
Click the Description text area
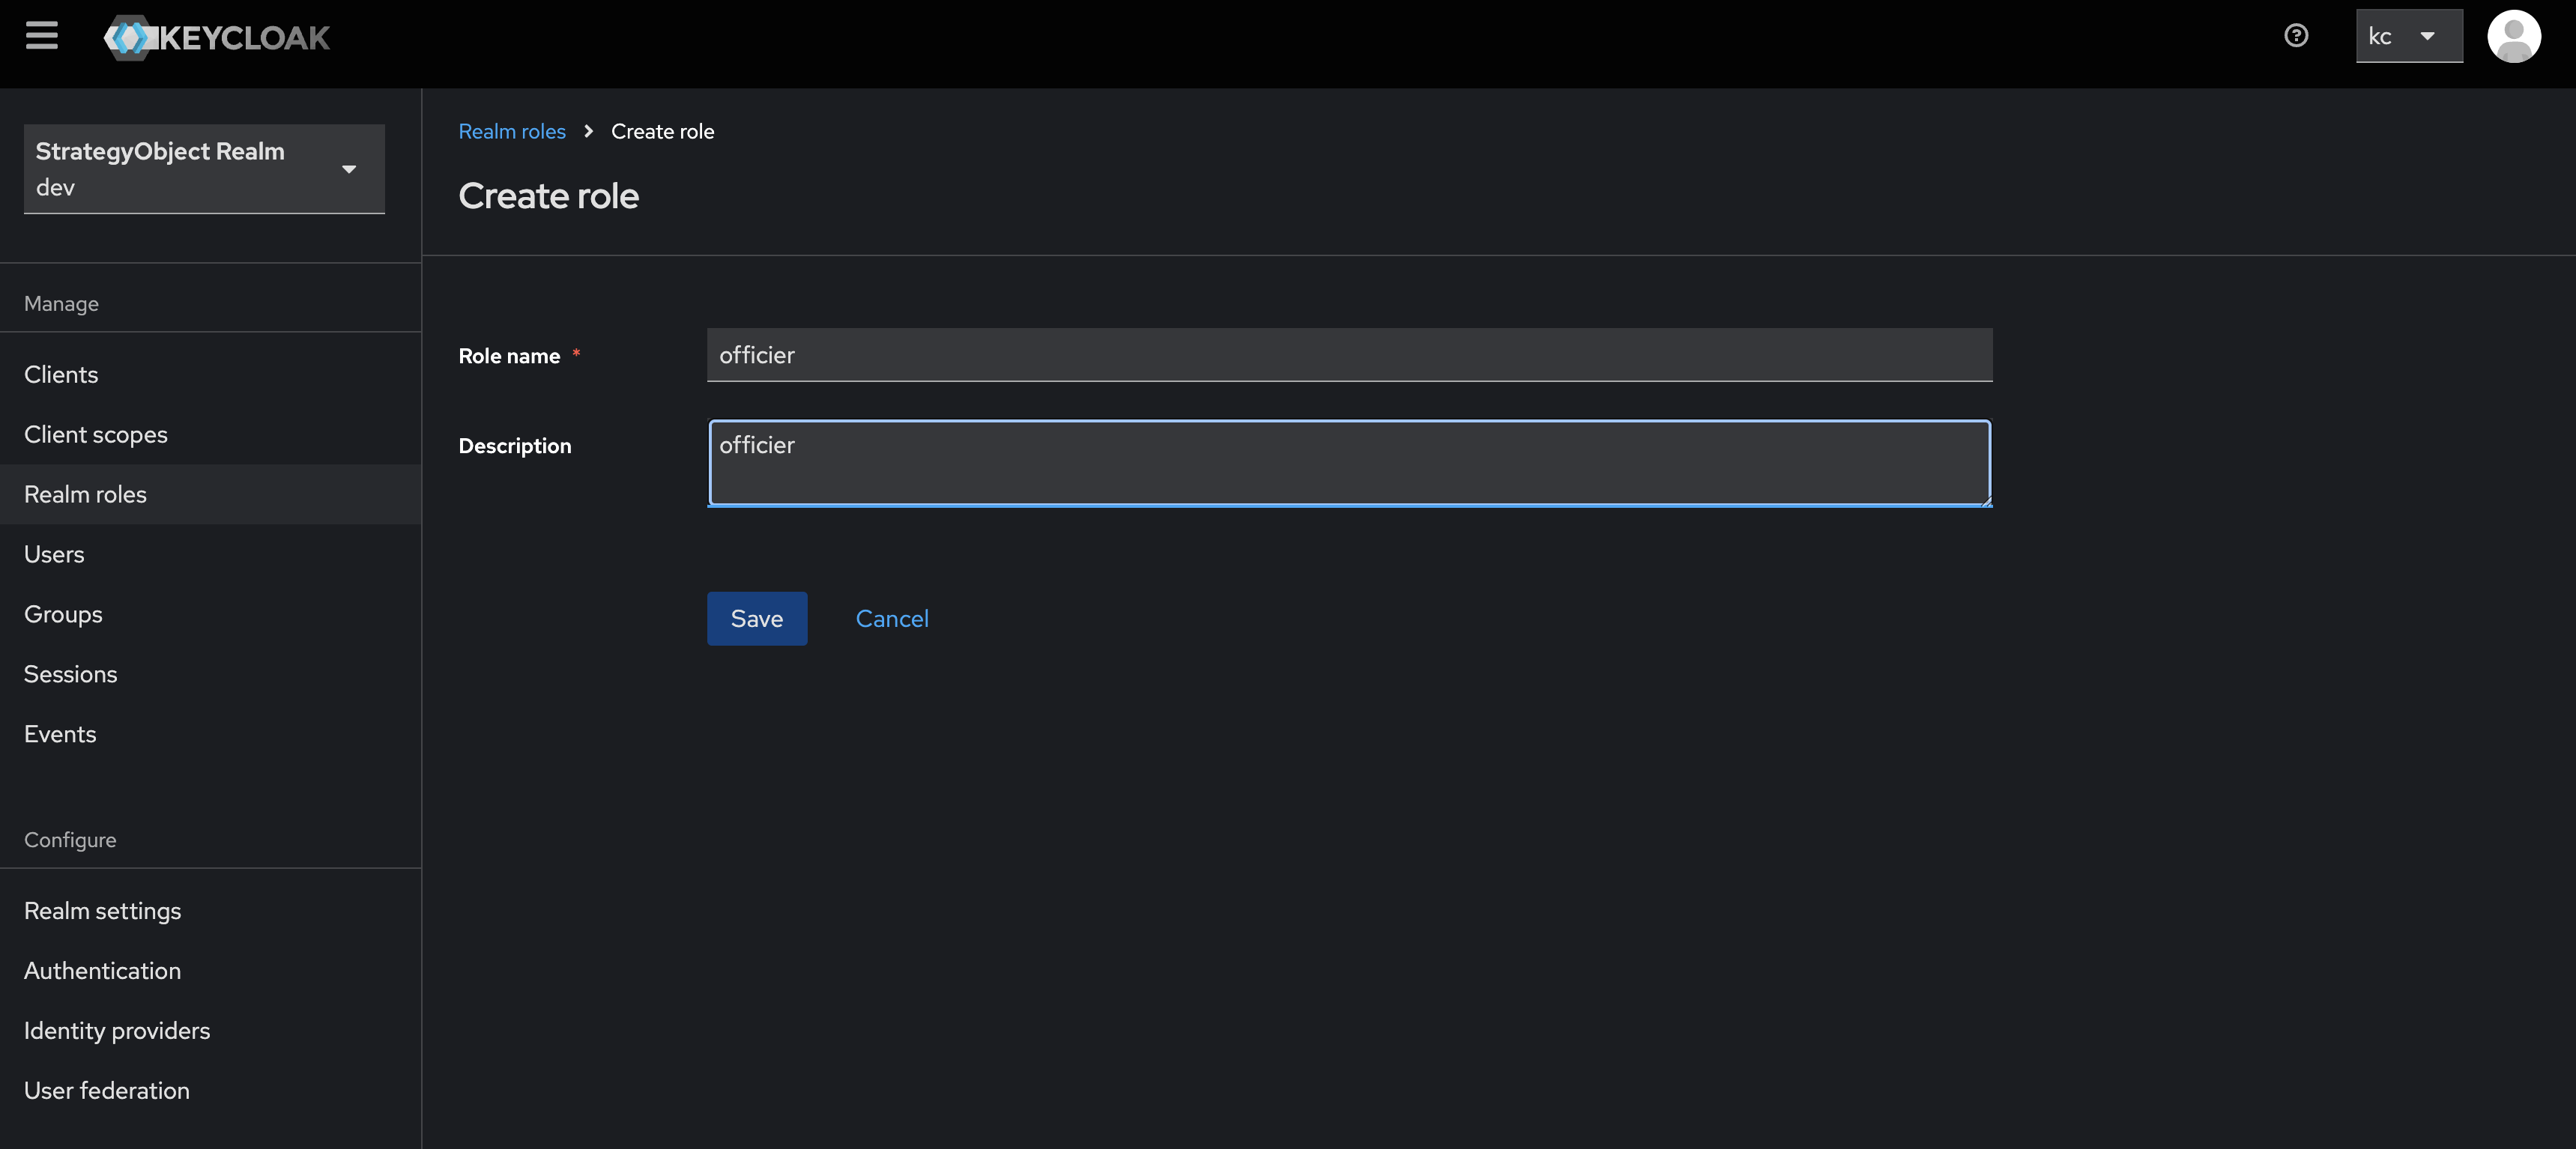click(x=1348, y=463)
